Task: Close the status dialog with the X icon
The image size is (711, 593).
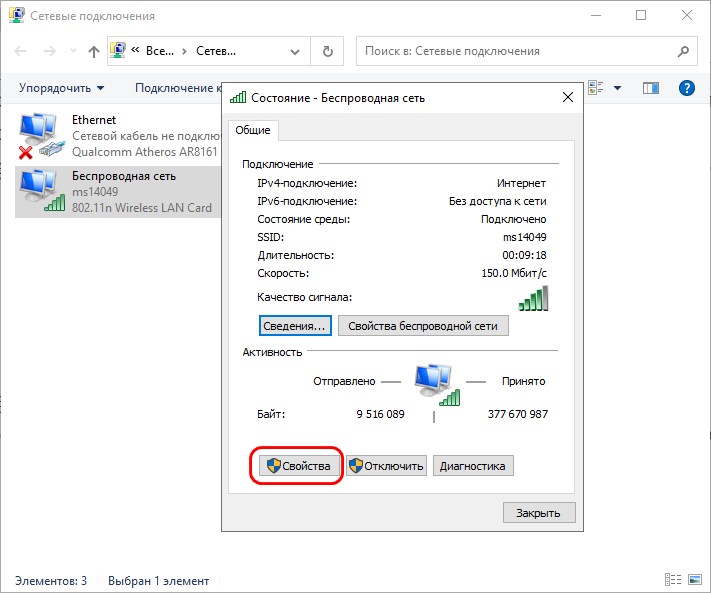Action: 568,97
